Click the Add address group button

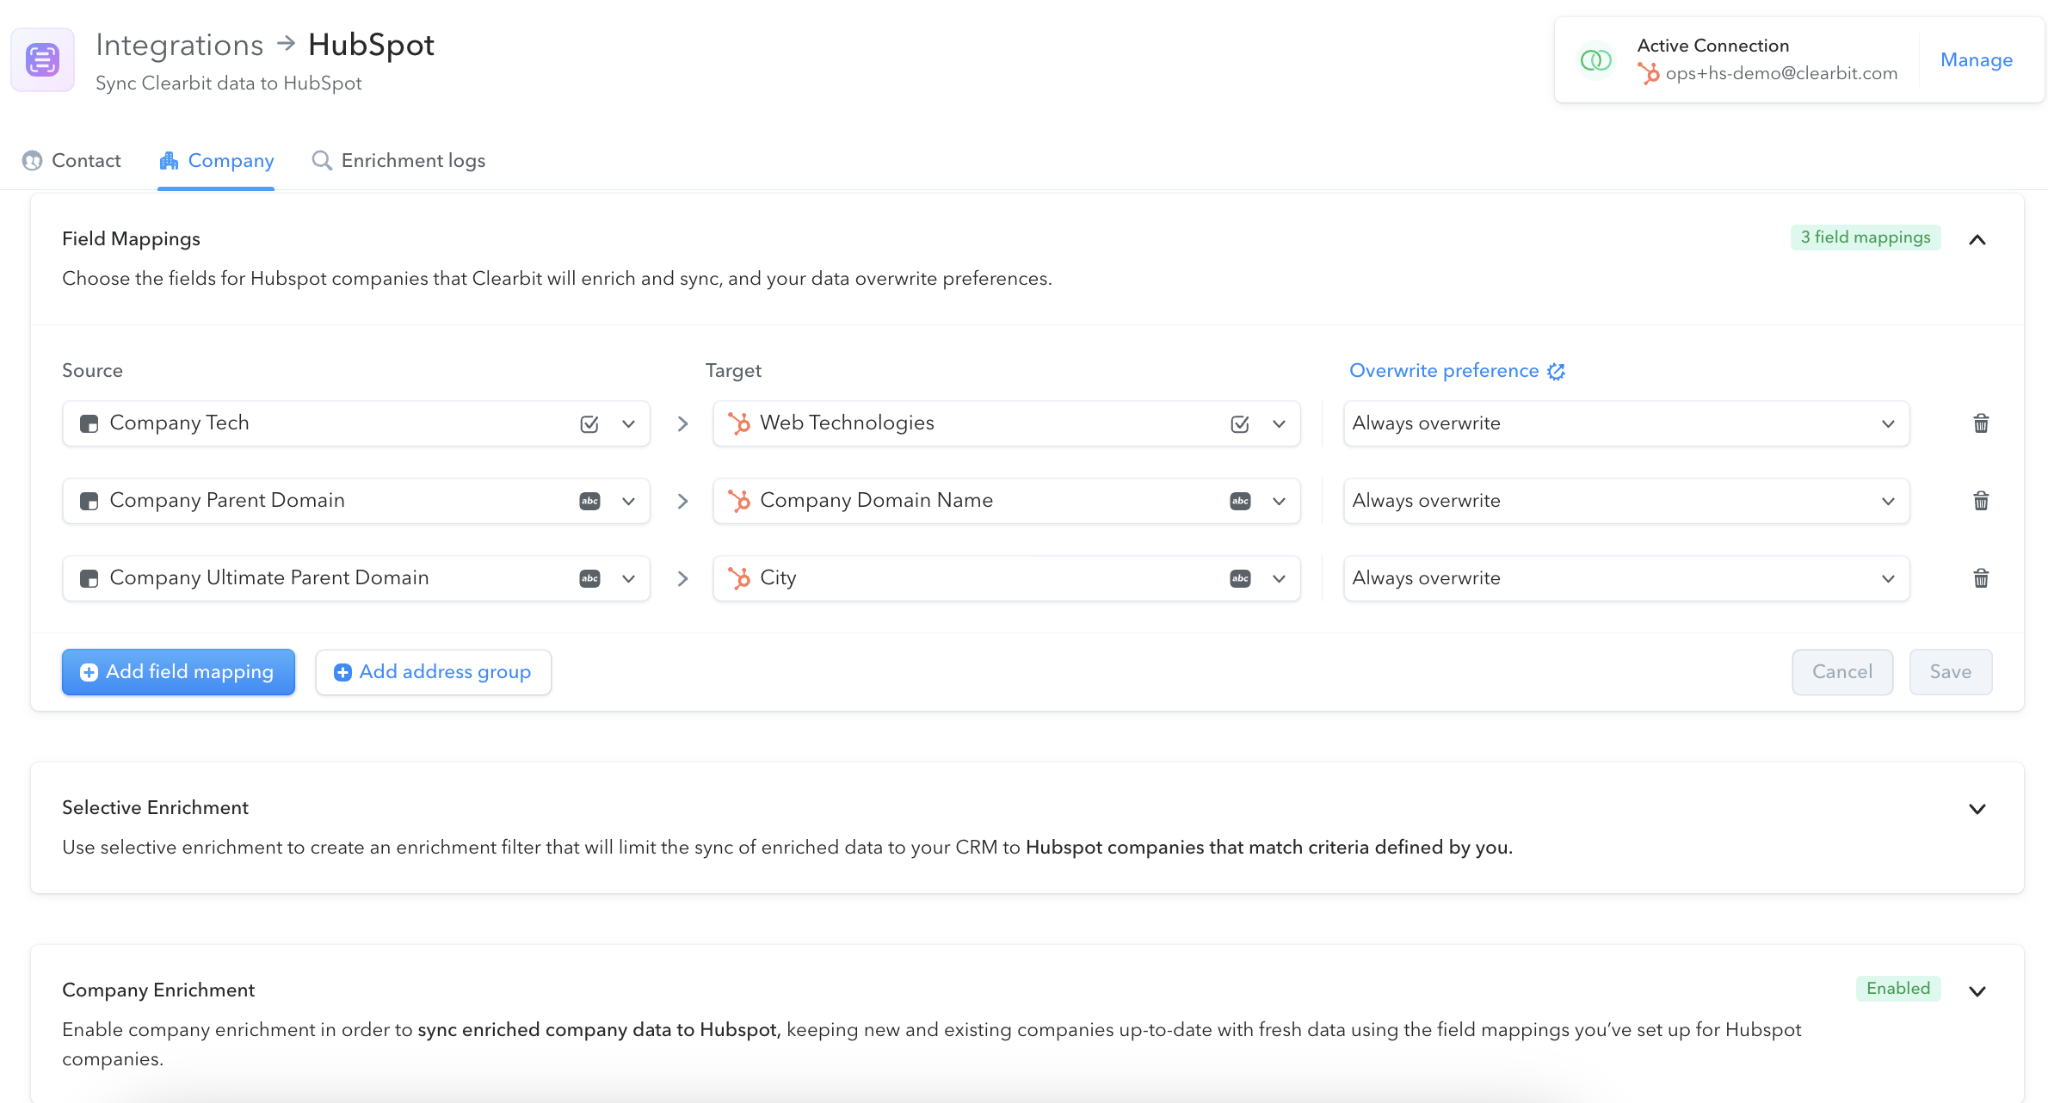click(x=433, y=672)
